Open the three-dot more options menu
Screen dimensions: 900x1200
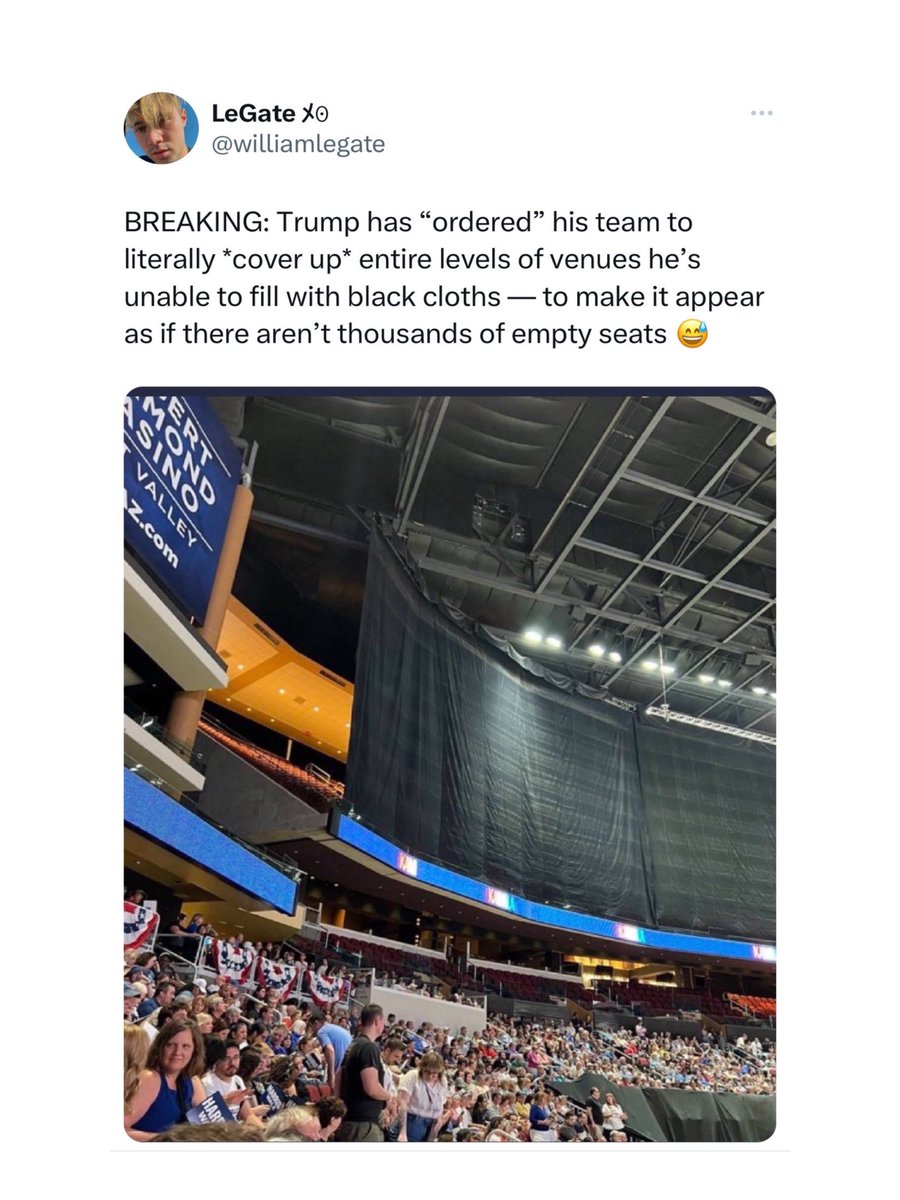[762, 113]
